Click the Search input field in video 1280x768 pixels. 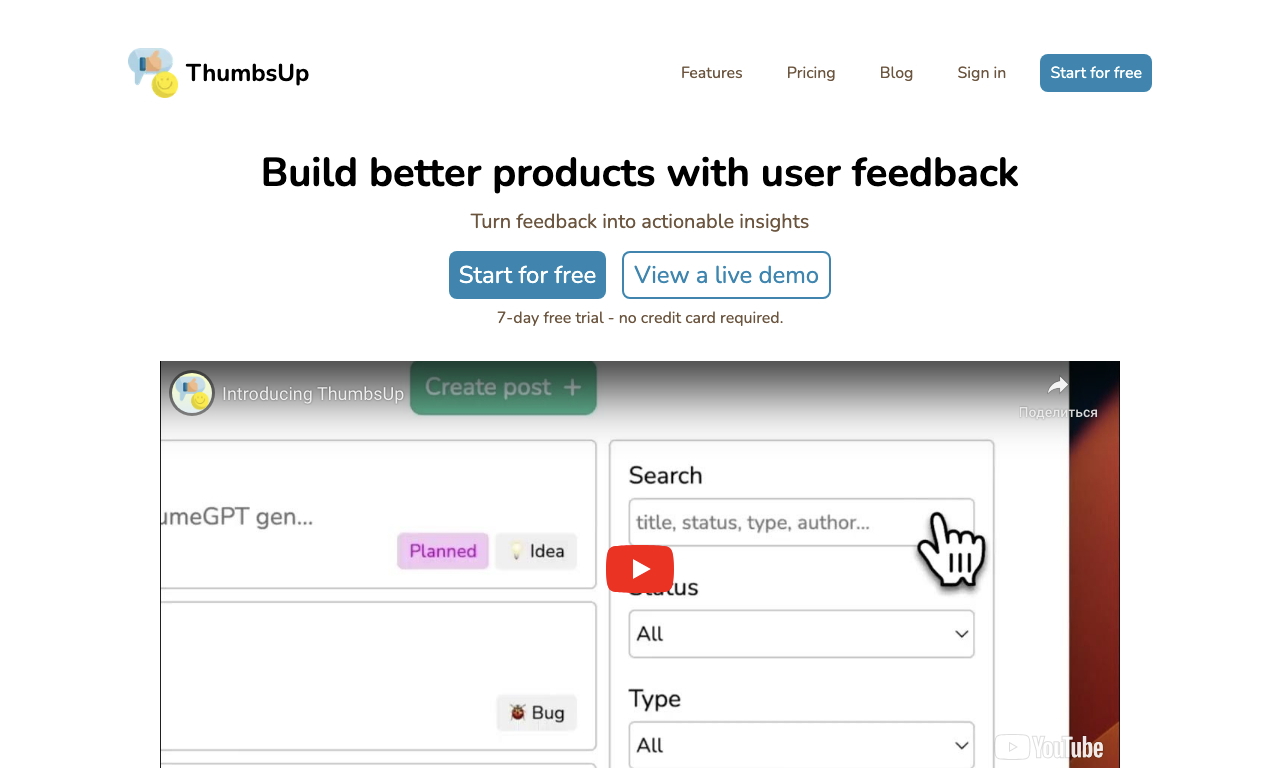click(801, 522)
